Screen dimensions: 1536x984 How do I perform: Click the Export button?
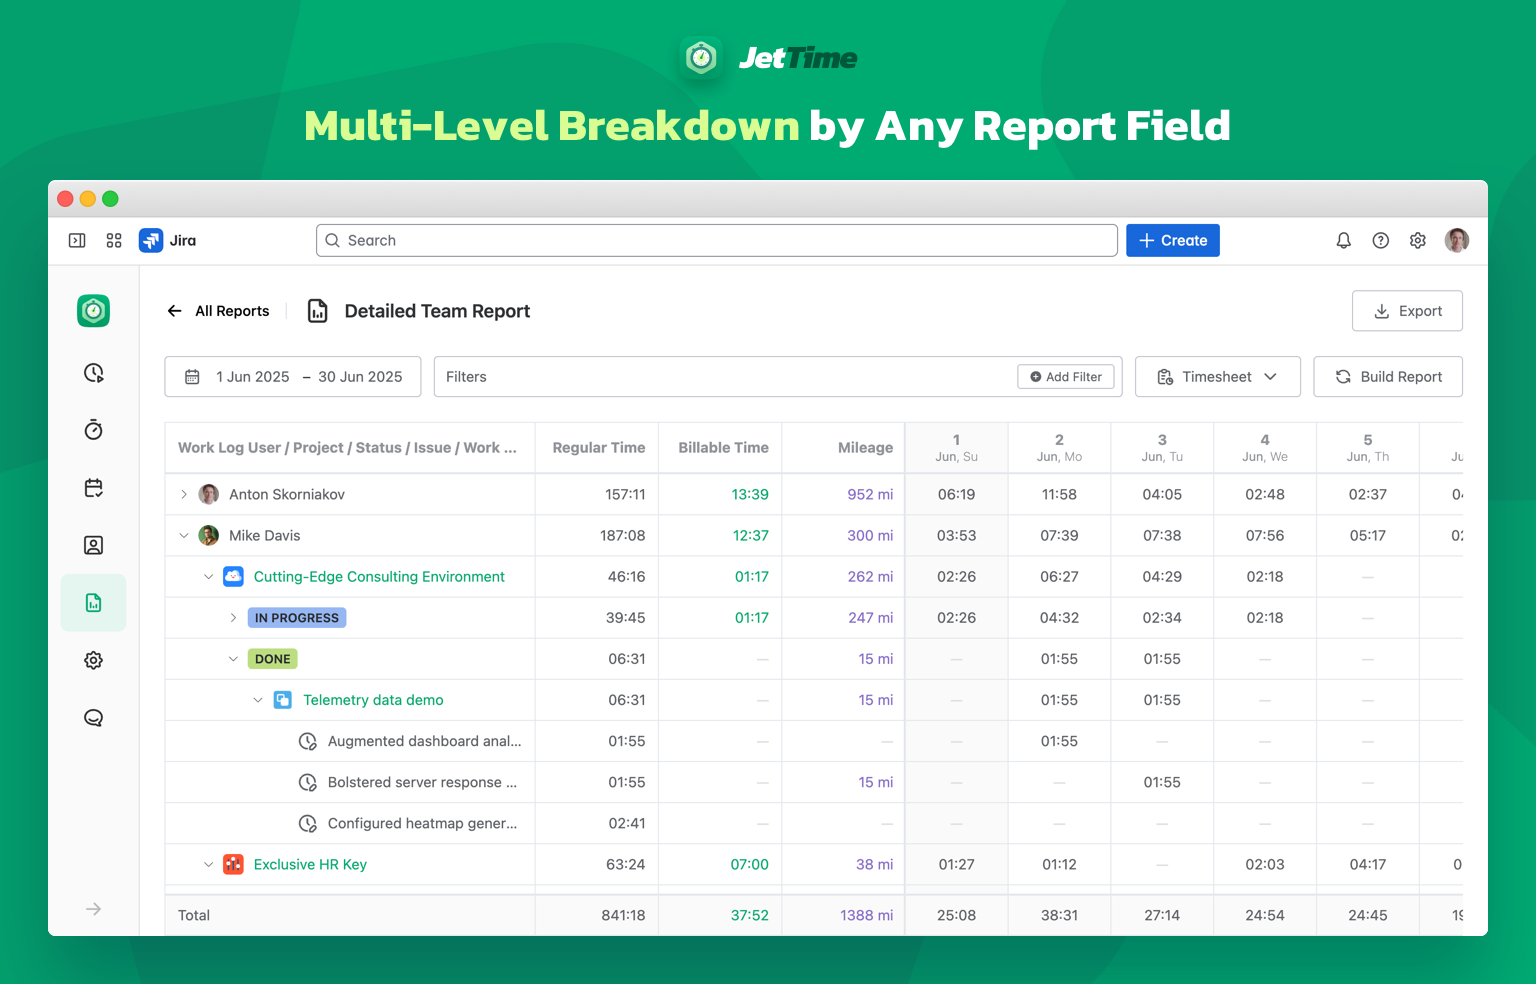1407,310
